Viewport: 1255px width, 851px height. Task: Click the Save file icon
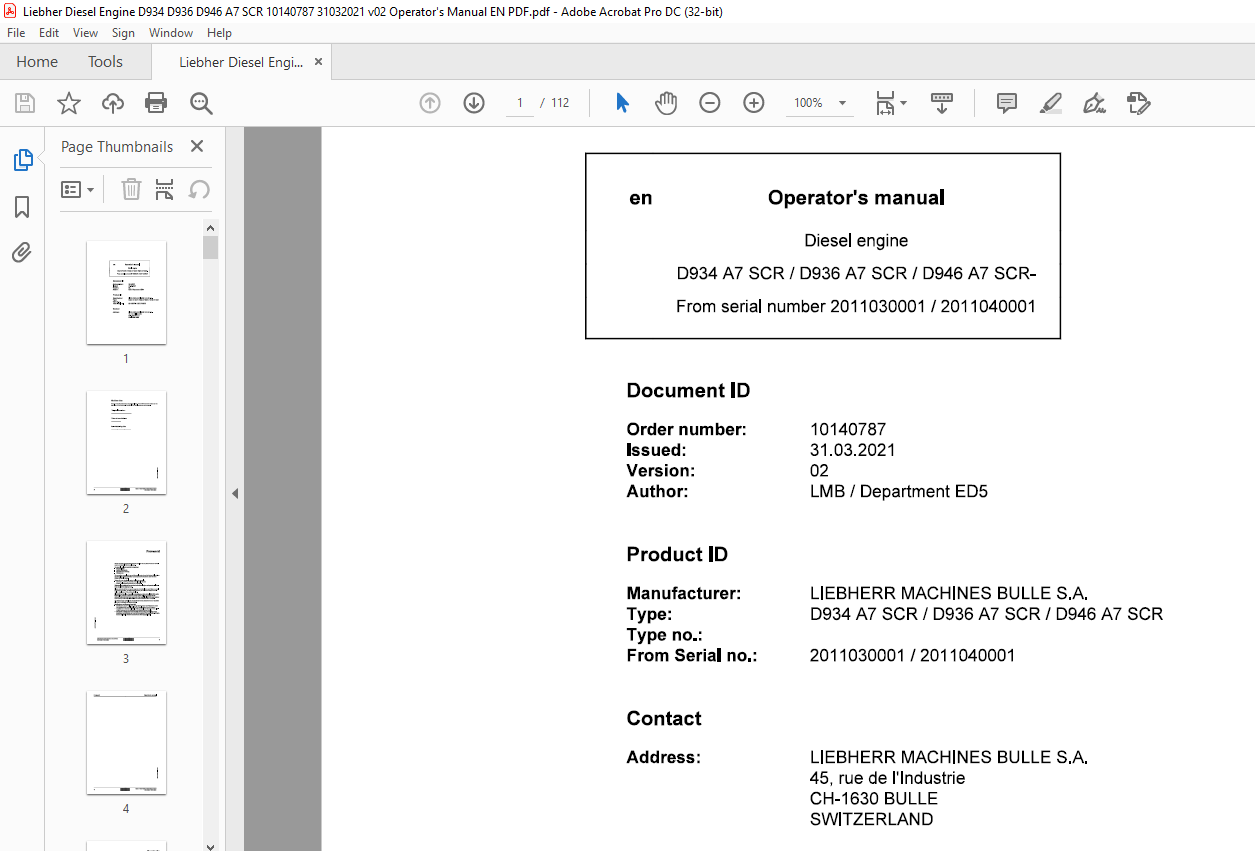tap(25, 103)
